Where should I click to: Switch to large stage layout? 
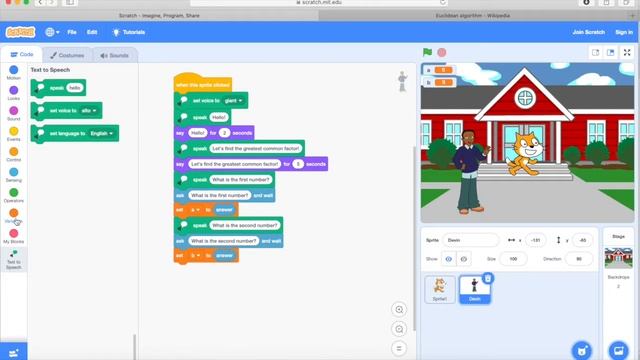click(611, 52)
